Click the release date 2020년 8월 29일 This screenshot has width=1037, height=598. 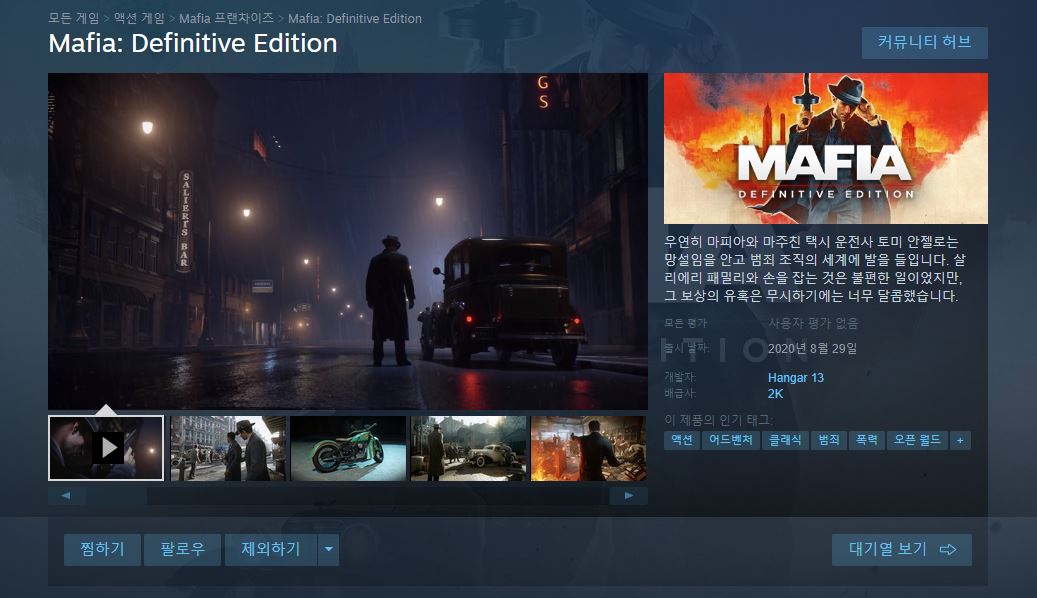pyautogui.click(x=812, y=349)
